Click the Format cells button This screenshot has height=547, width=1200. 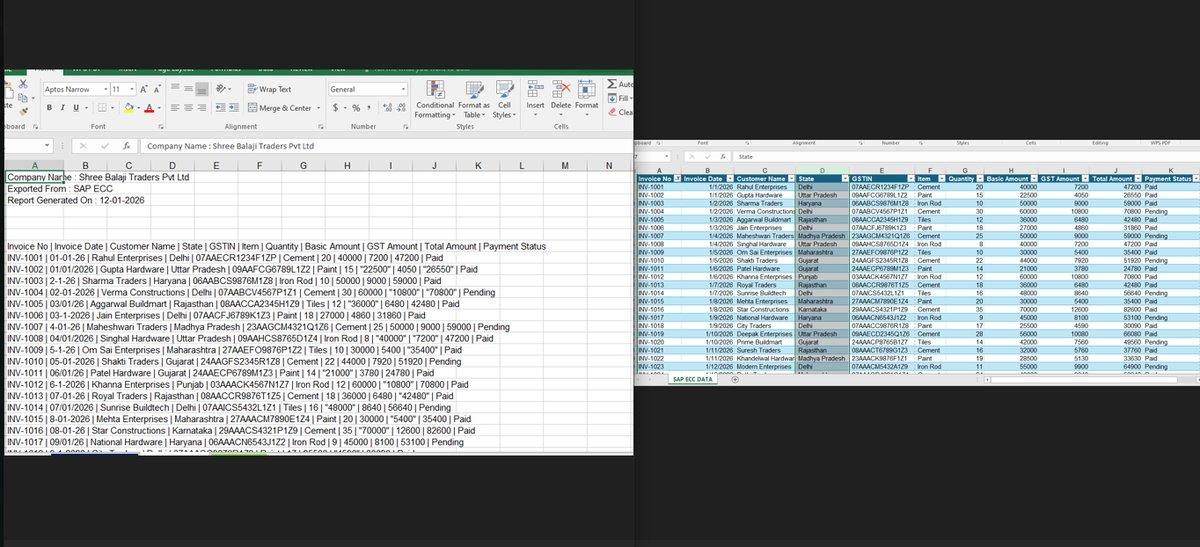point(587,100)
